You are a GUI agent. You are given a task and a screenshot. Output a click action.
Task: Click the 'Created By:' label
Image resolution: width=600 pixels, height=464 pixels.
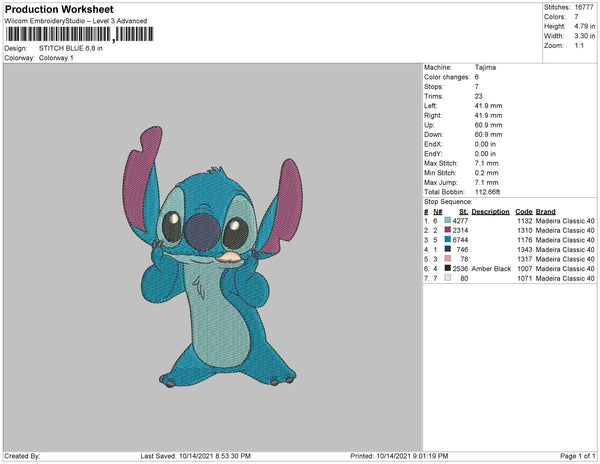point(22,456)
